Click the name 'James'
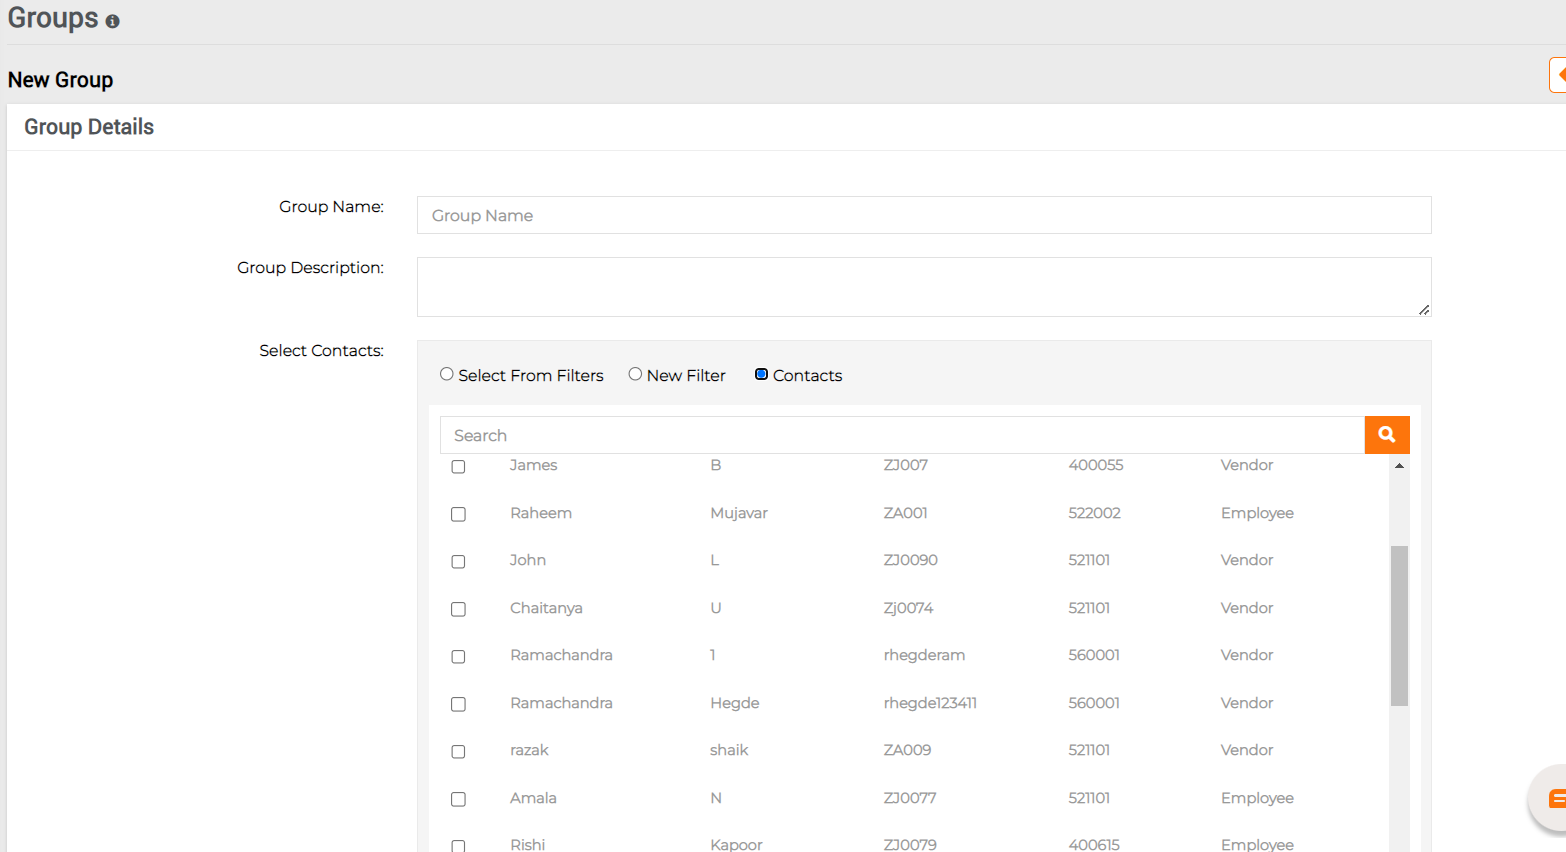The image size is (1566, 852). click(533, 465)
